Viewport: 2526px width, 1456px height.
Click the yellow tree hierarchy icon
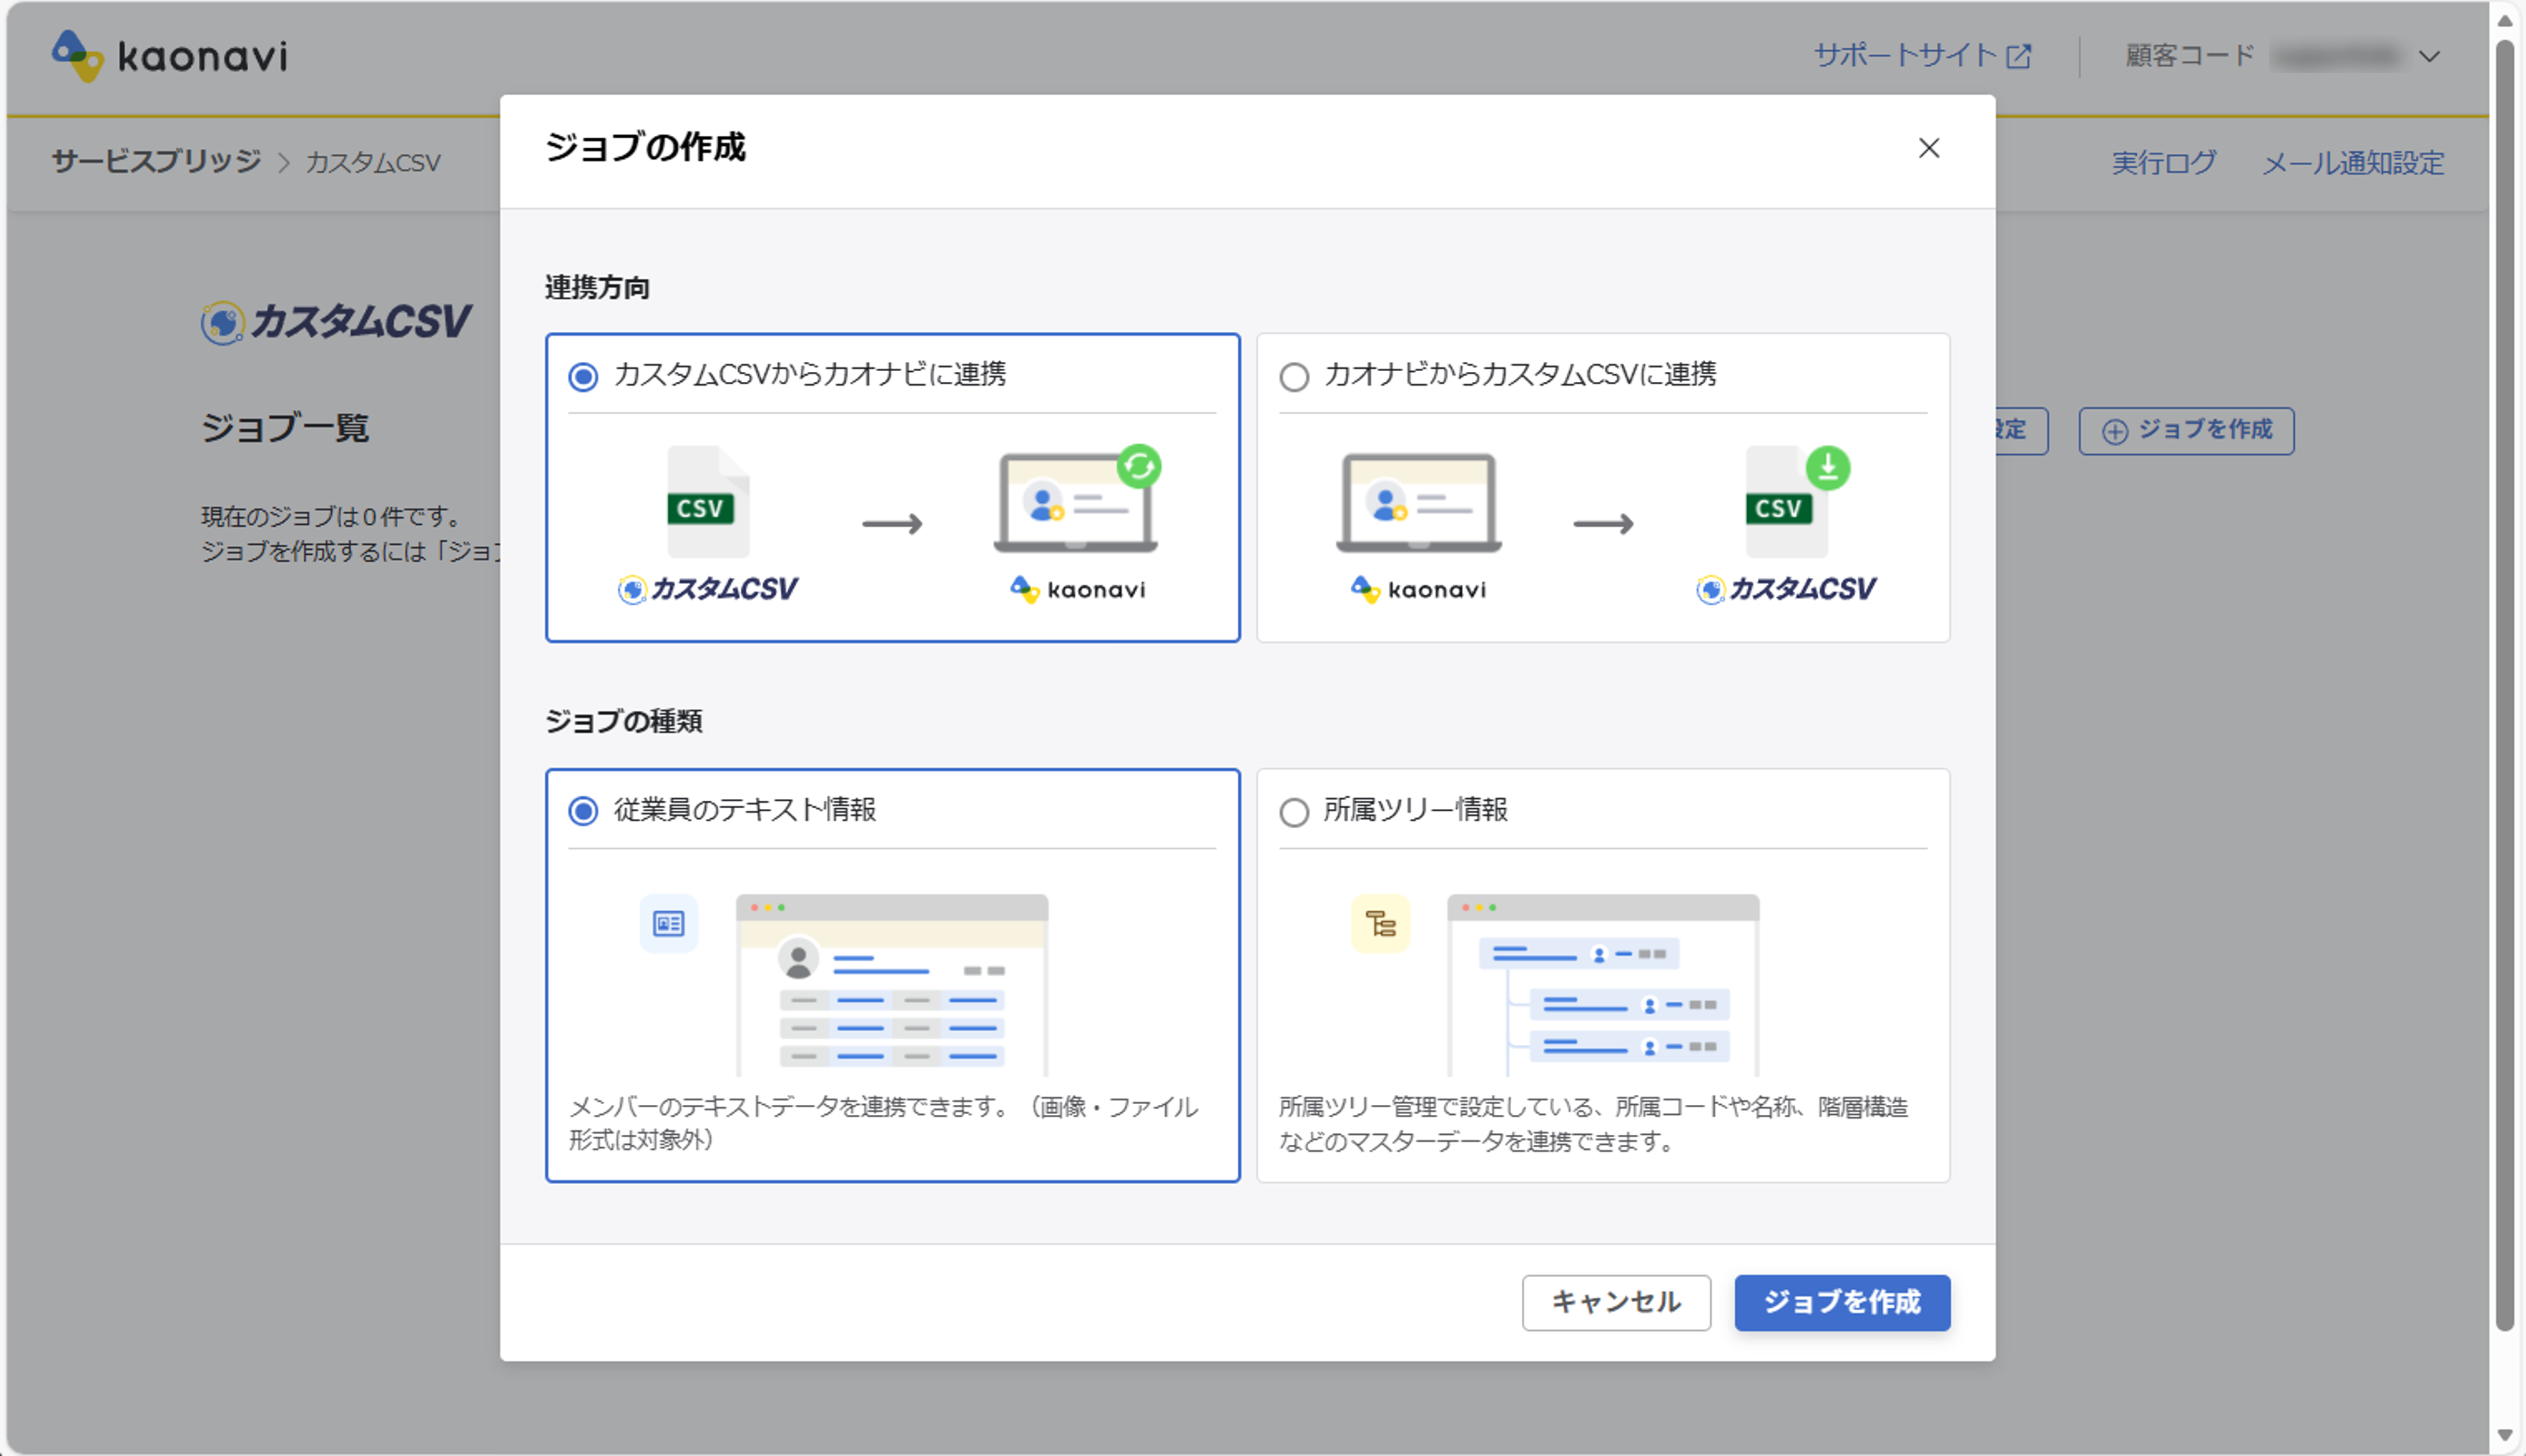pyautogui.click(x=1380, y=923)
